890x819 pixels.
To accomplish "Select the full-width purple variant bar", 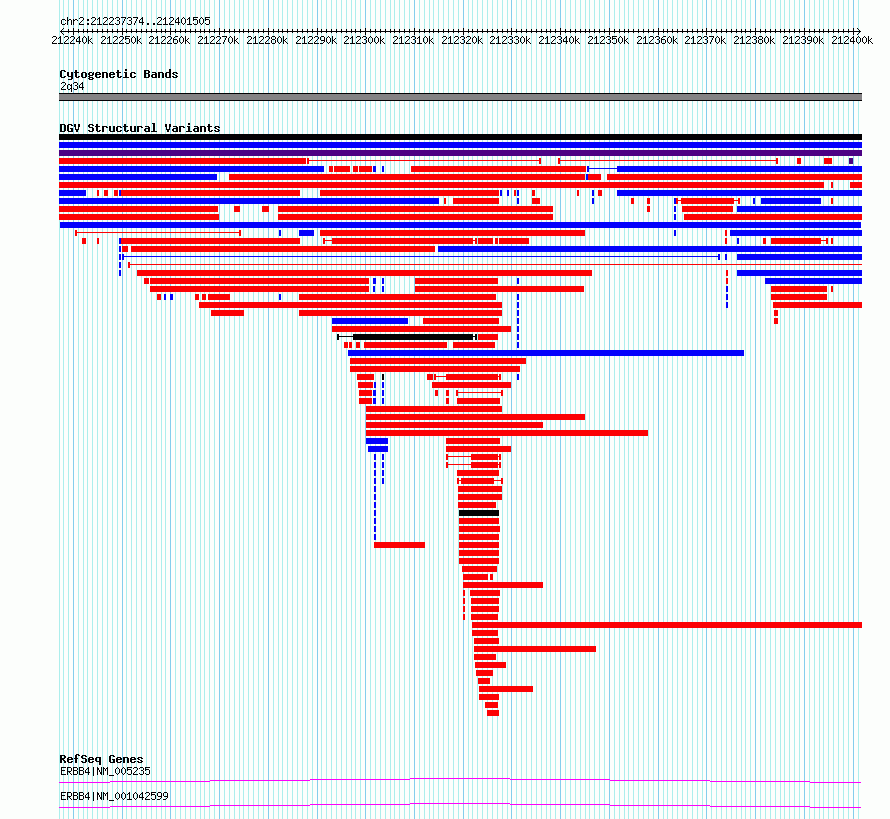I will [460, 153].
